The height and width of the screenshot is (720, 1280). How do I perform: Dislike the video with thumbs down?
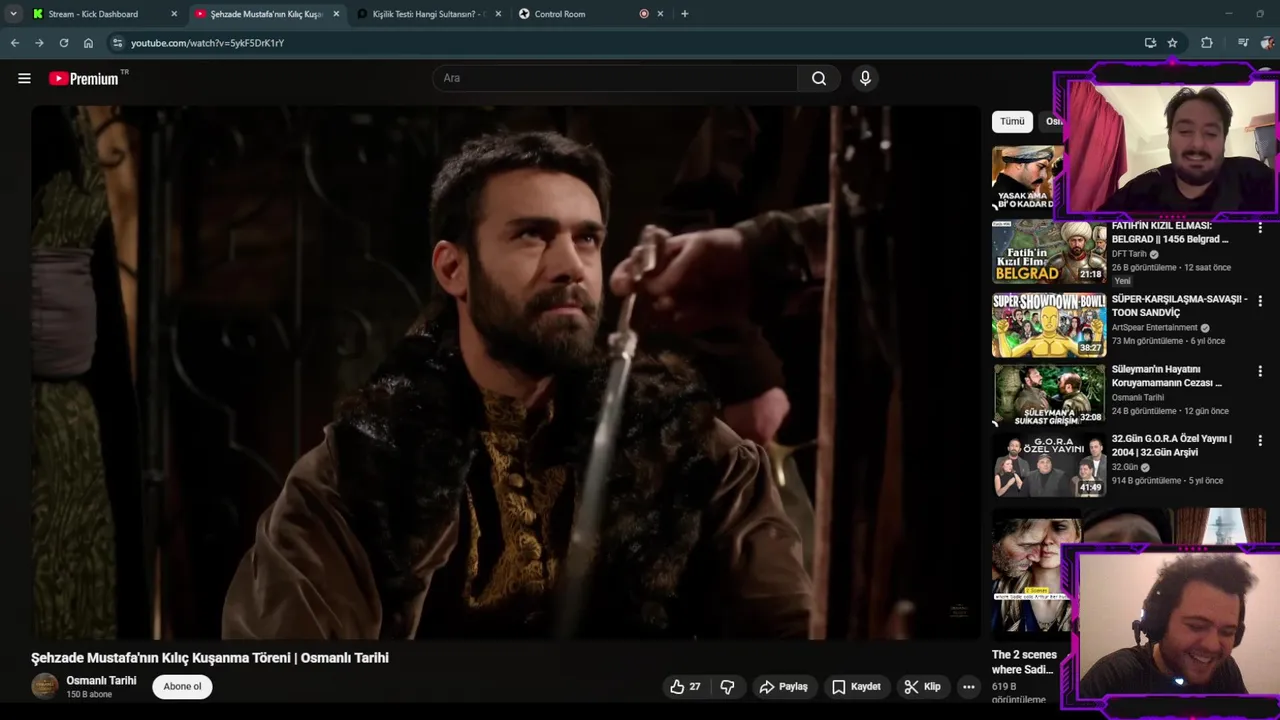pyautogui.click(x=727, y=687)
